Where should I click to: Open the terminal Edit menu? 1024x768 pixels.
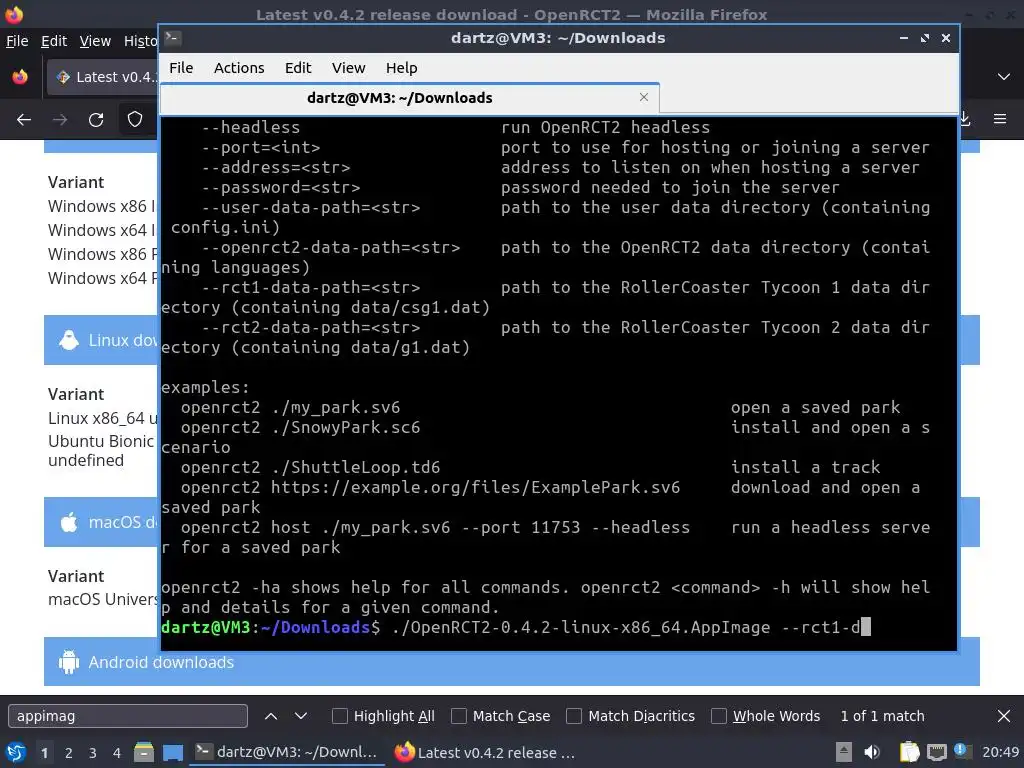[298, 68]
